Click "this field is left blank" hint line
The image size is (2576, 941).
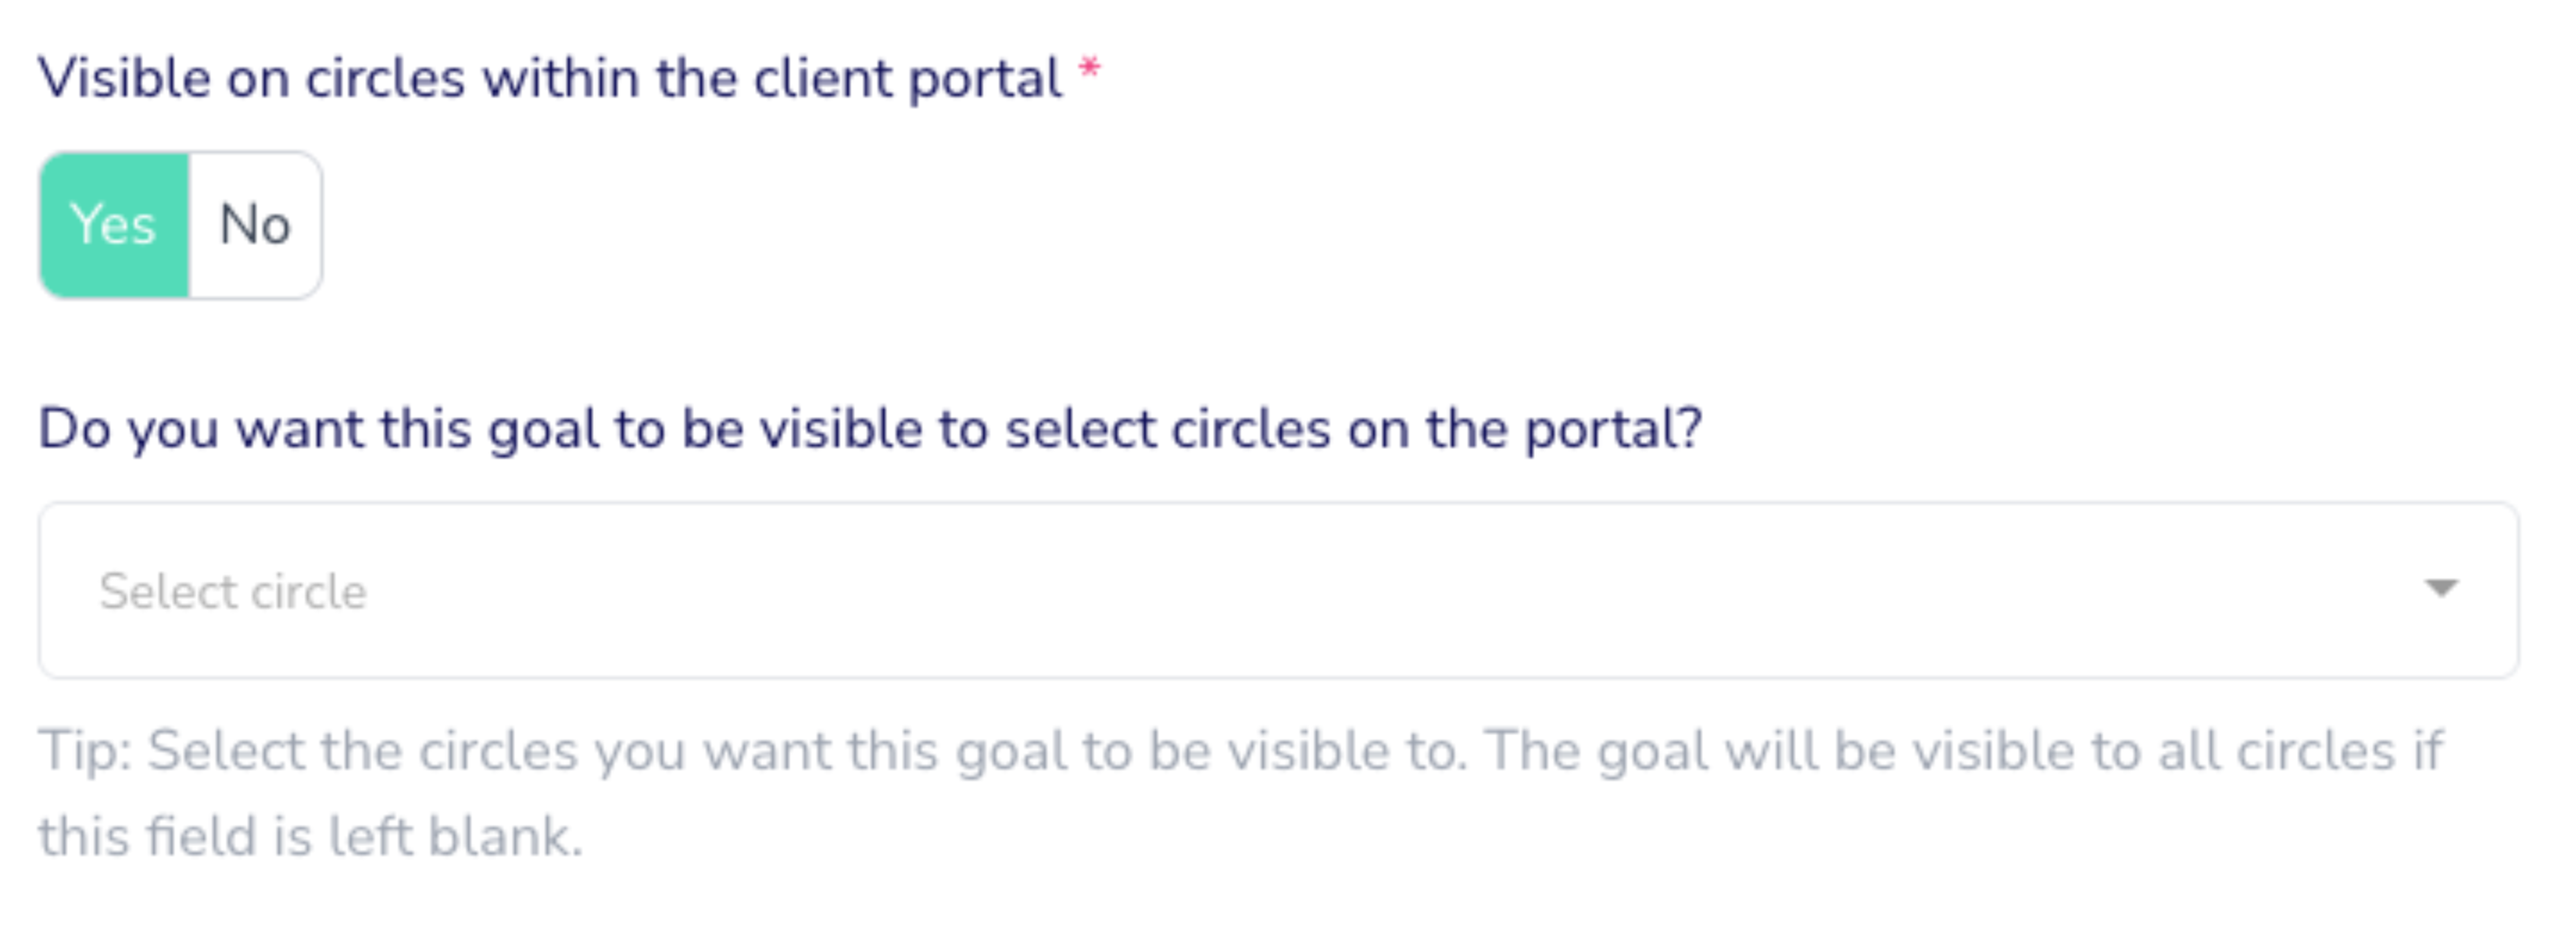tap(310, 837)
